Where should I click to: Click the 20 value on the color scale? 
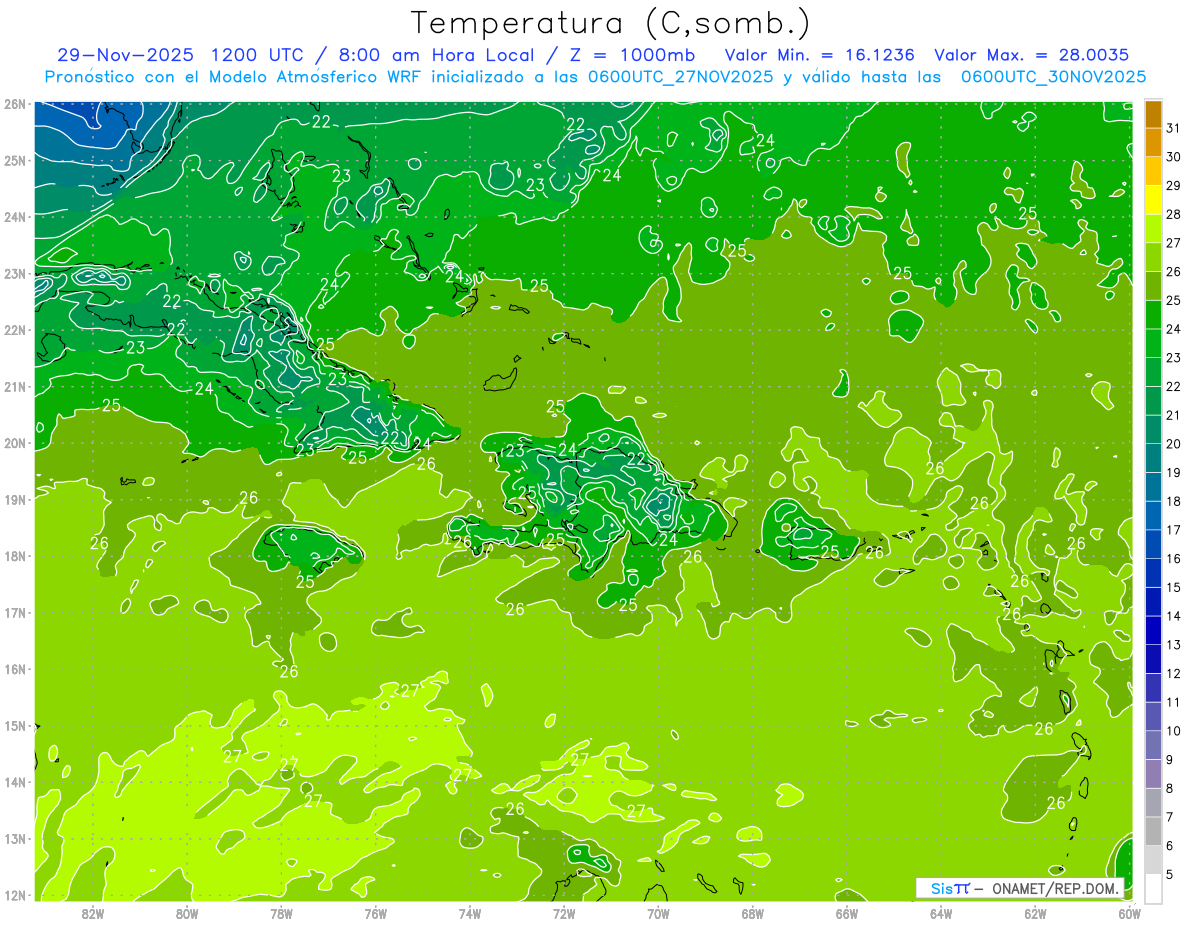[x=1174, y=443]
